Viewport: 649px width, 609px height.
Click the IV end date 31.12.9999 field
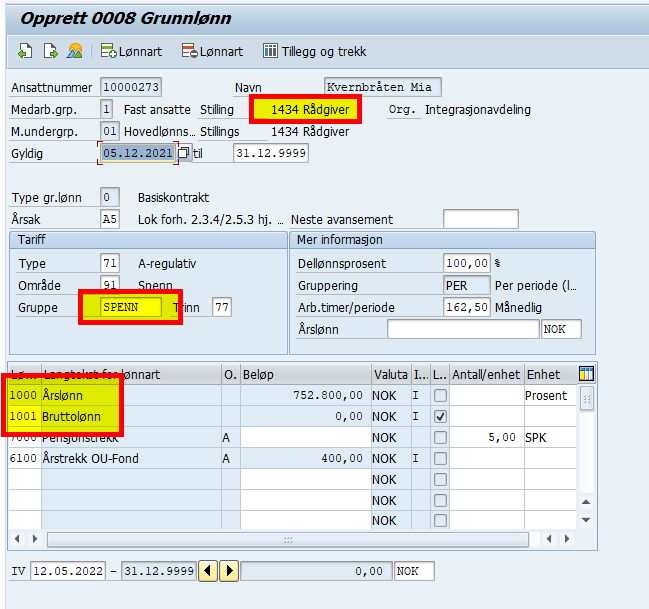[159, 571]
